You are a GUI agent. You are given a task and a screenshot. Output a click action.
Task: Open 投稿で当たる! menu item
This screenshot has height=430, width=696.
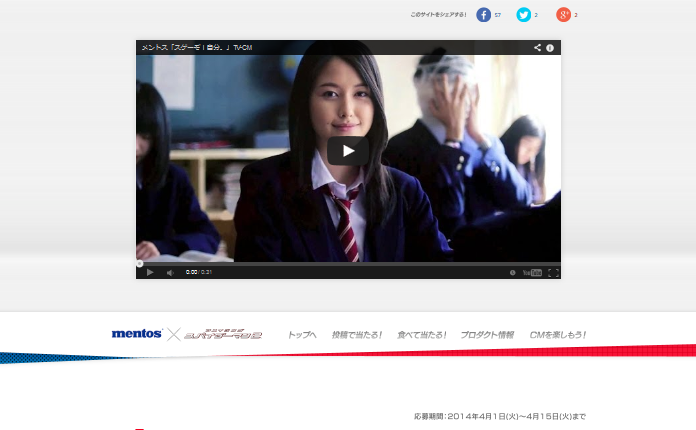[357, 335]
